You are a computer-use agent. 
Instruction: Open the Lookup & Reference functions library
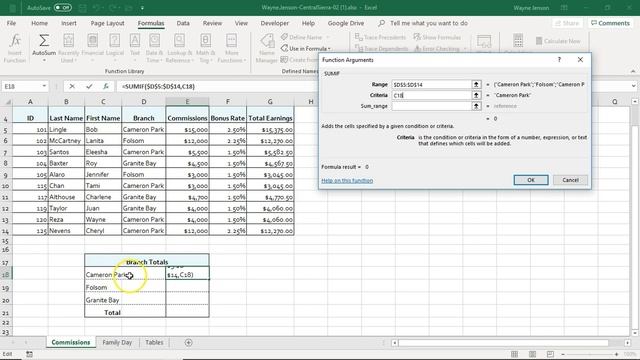point(179,48)
